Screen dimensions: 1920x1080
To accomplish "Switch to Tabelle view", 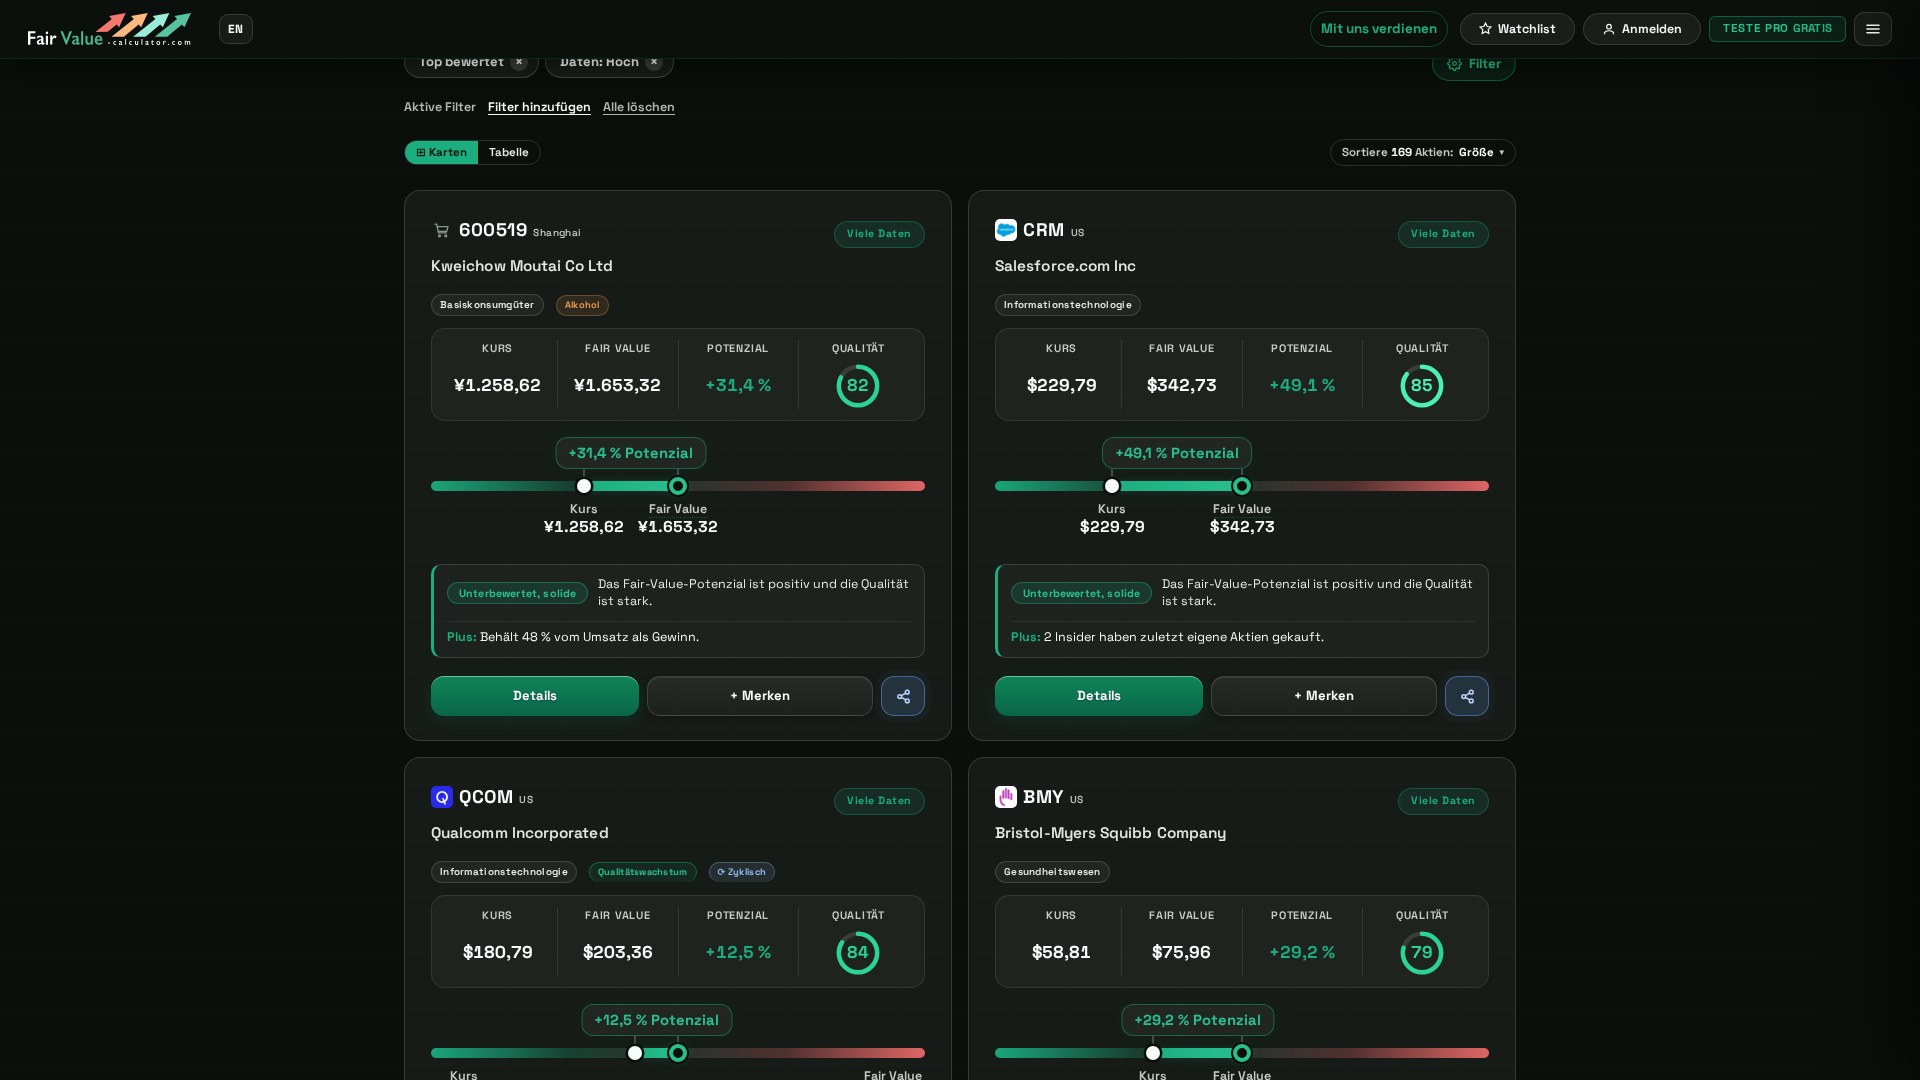I will pos(508,152).
